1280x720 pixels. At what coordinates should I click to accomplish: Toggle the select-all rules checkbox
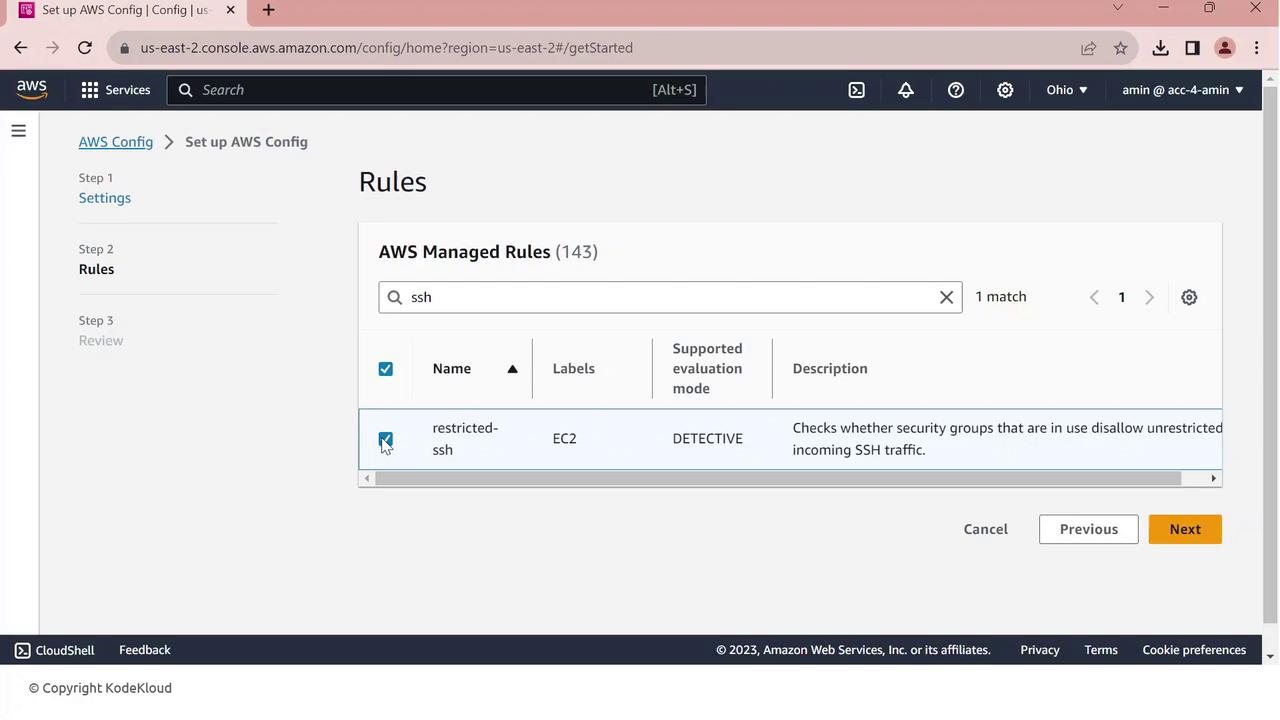pos(386,369)
